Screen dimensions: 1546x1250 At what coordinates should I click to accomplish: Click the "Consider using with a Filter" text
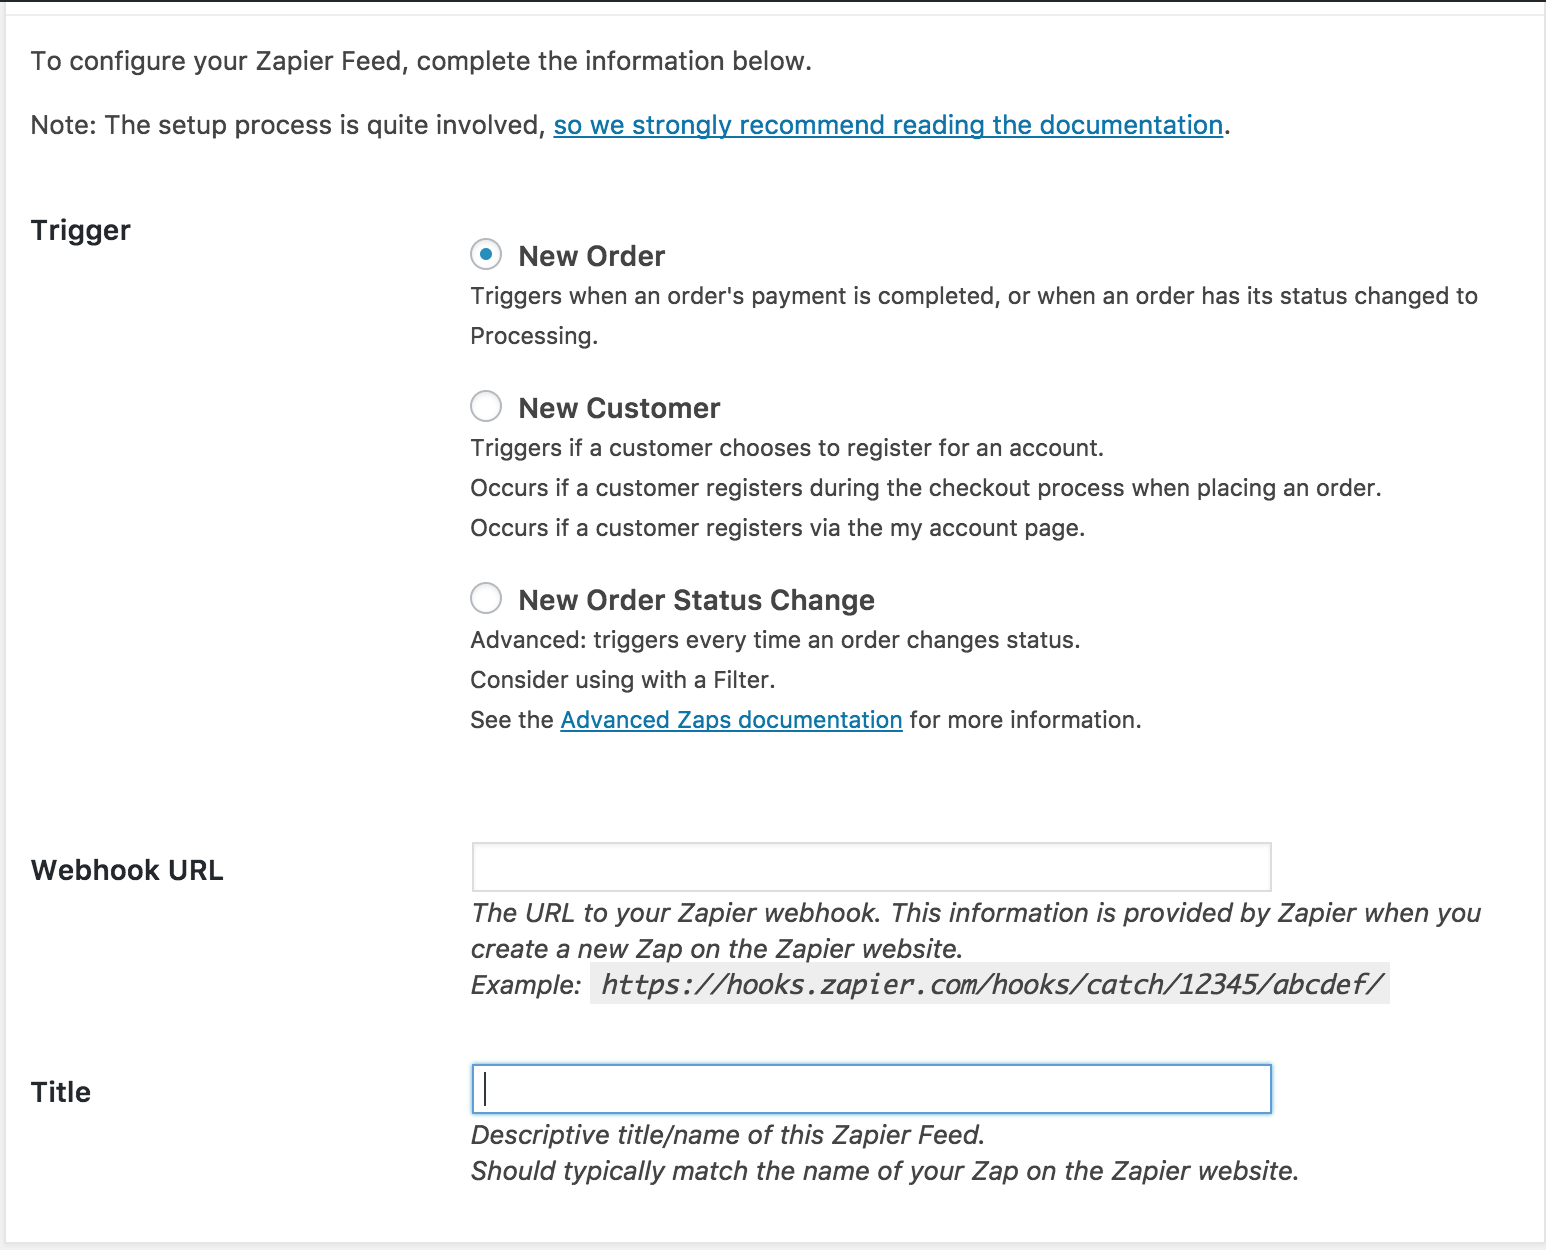point(623,680)
